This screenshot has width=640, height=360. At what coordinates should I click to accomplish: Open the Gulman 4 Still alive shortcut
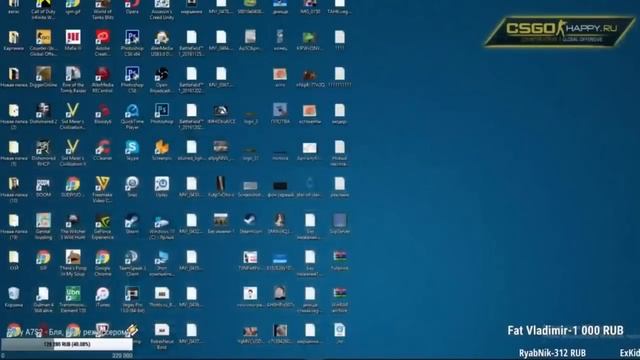[43, 299]
